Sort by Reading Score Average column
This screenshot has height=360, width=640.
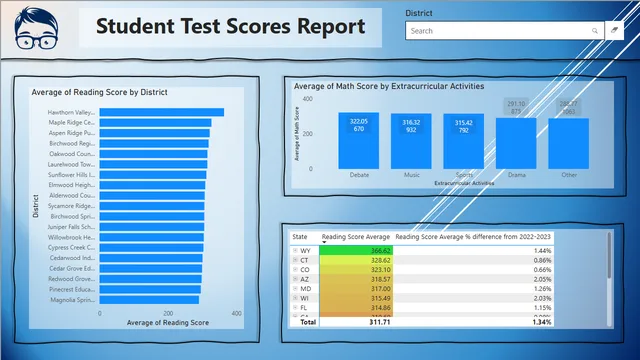tap(356, 237)
